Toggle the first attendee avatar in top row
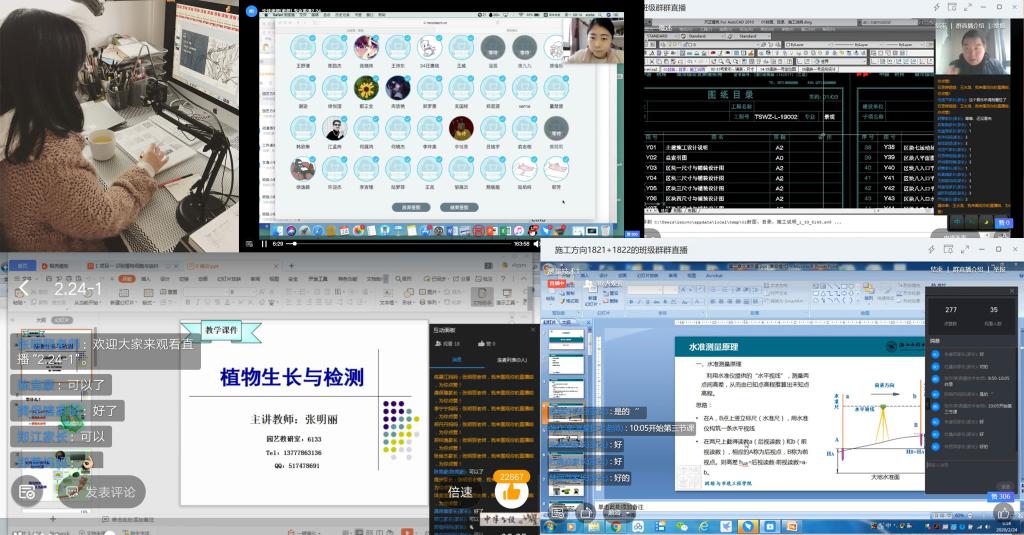 (x=303, y=46)
